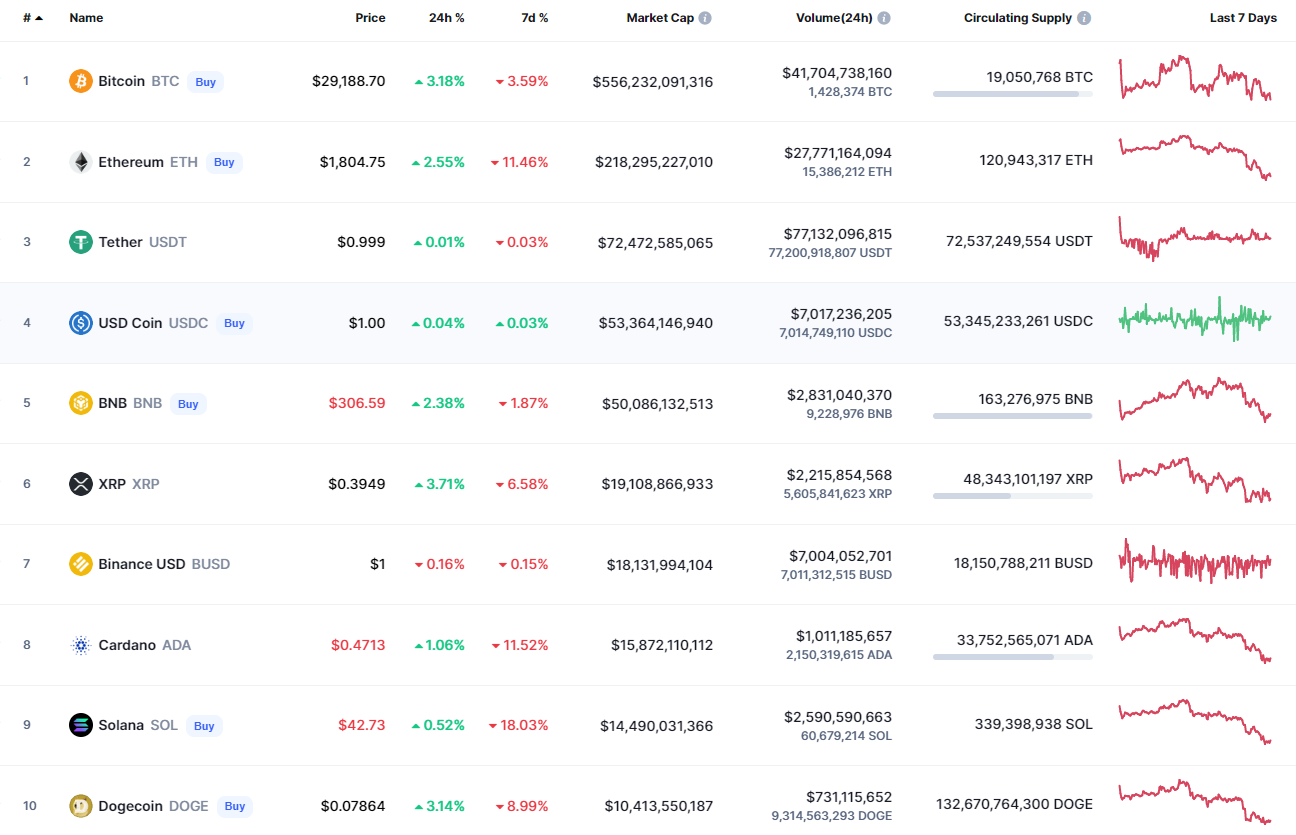
Task: Open the USD Coin name link
Action: tap(130, 323)
